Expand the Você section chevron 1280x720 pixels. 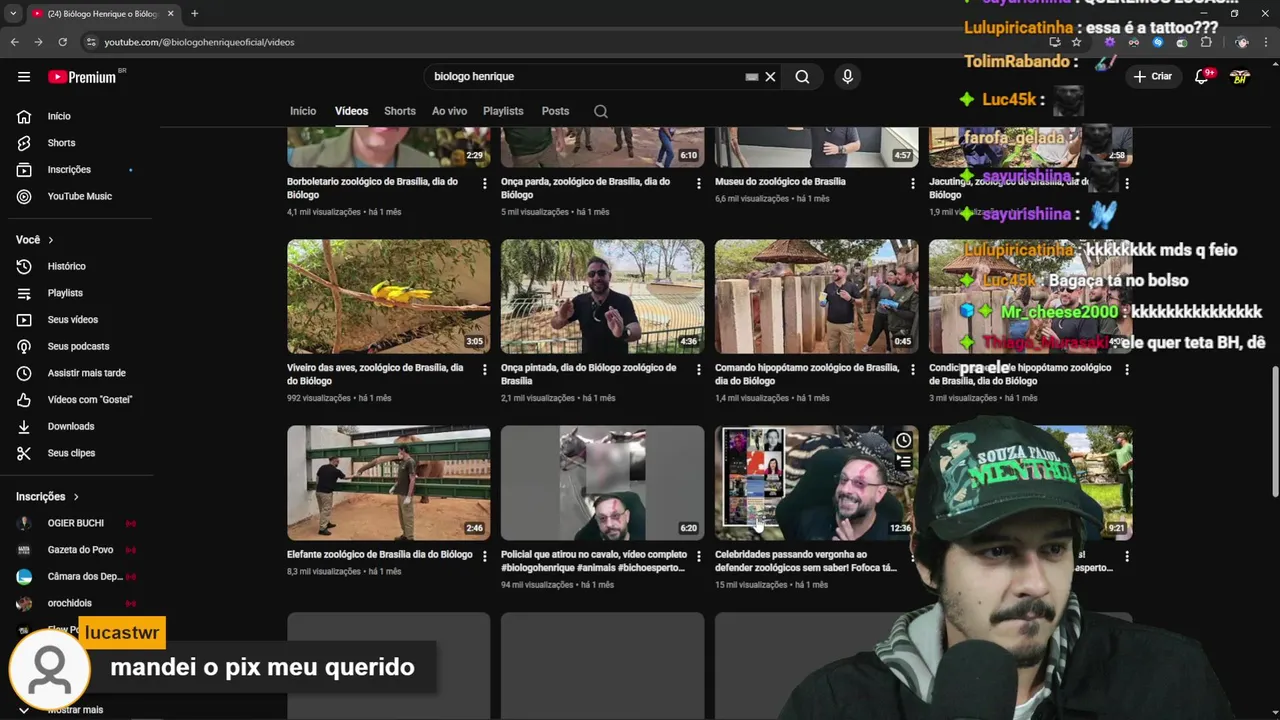click(50, 240)
